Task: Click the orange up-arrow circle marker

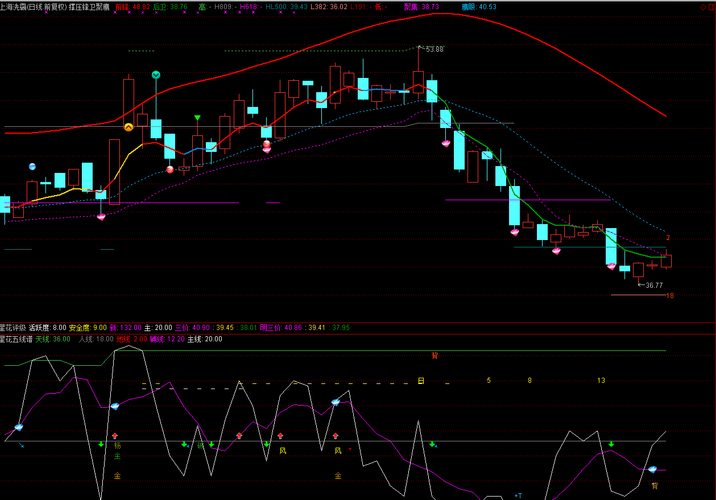Action: (128, 127)
